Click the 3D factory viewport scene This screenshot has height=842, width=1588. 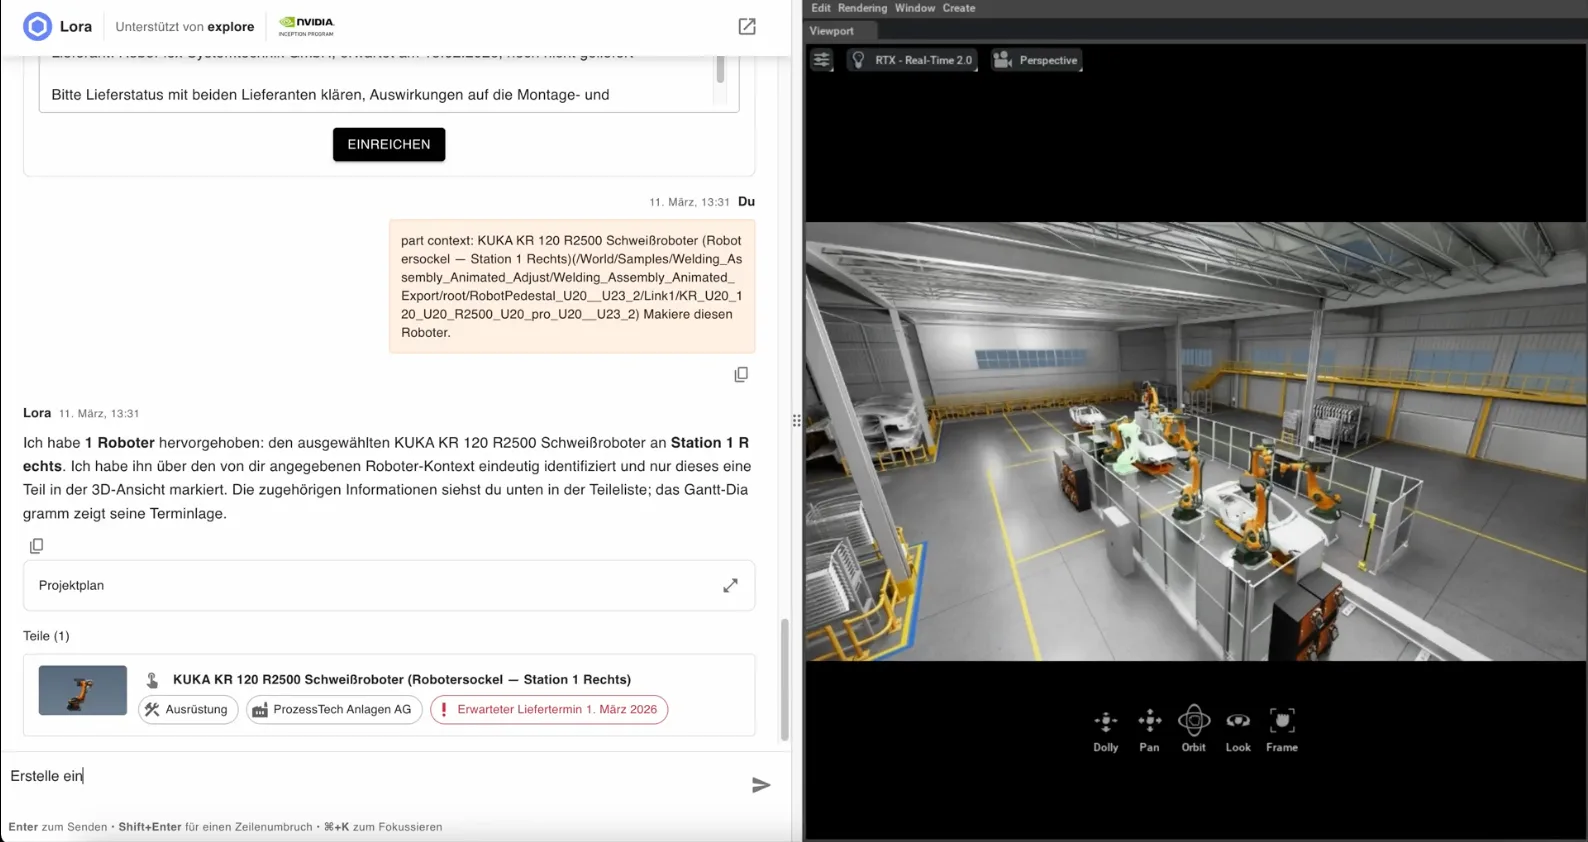(1196, 441)
